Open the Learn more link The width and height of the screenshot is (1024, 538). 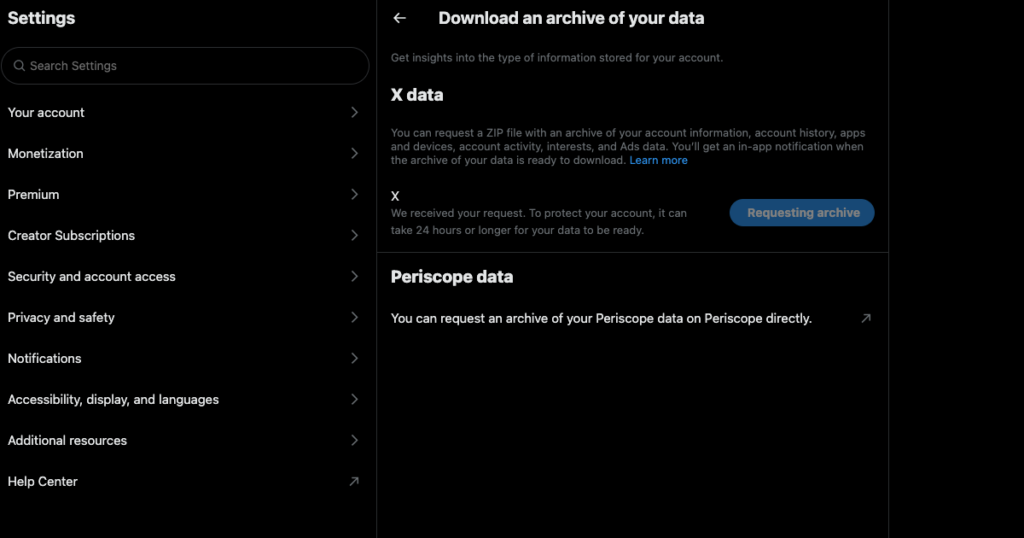[x=658, y=161]
